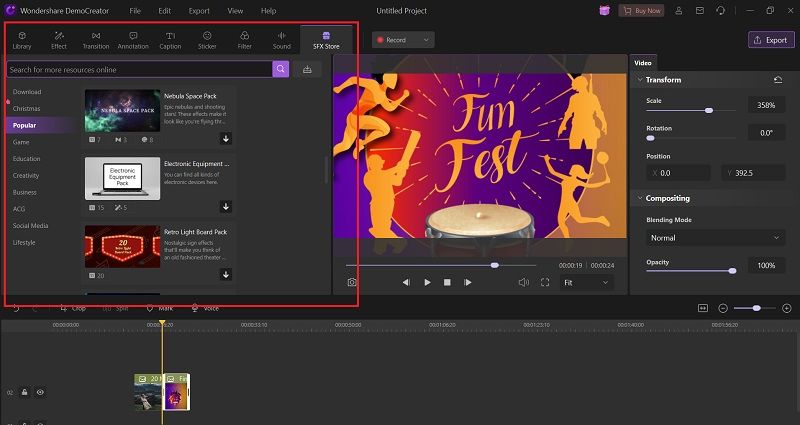Open the File menu
The width and height of the screenshot is (800, 425).
135,11
